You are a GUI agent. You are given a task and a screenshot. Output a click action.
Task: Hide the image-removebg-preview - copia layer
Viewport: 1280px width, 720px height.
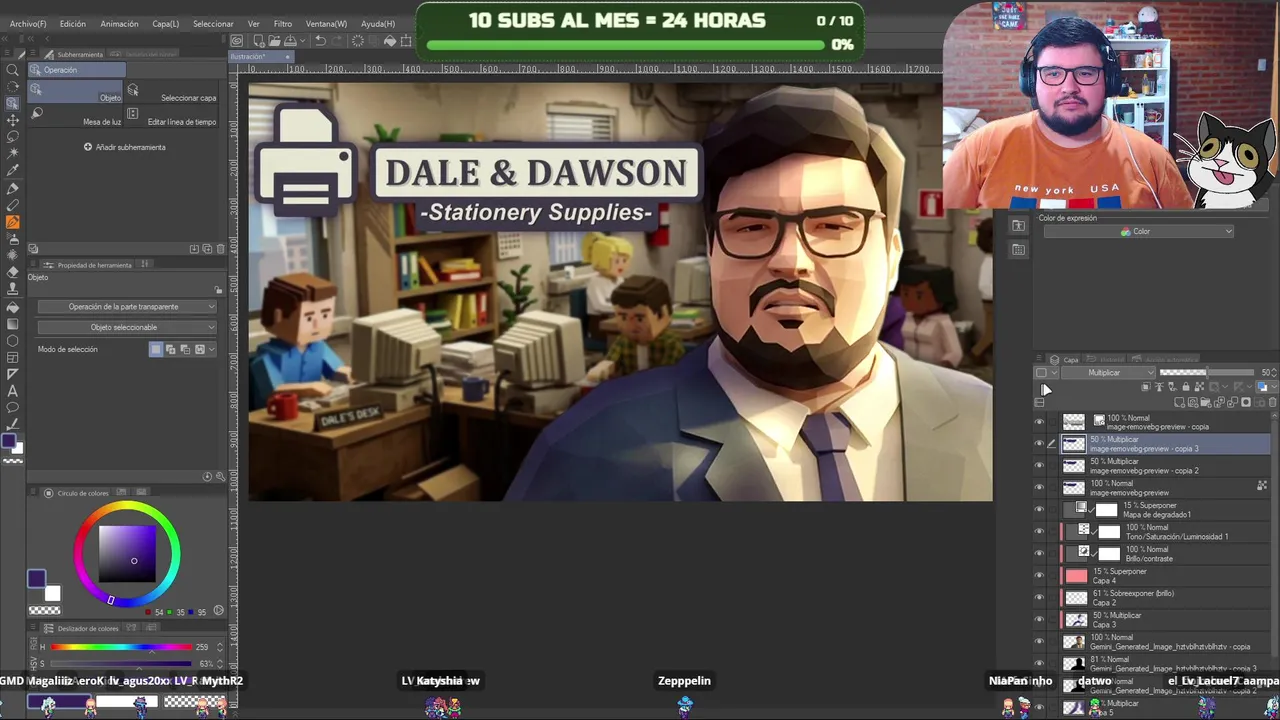1039,422
